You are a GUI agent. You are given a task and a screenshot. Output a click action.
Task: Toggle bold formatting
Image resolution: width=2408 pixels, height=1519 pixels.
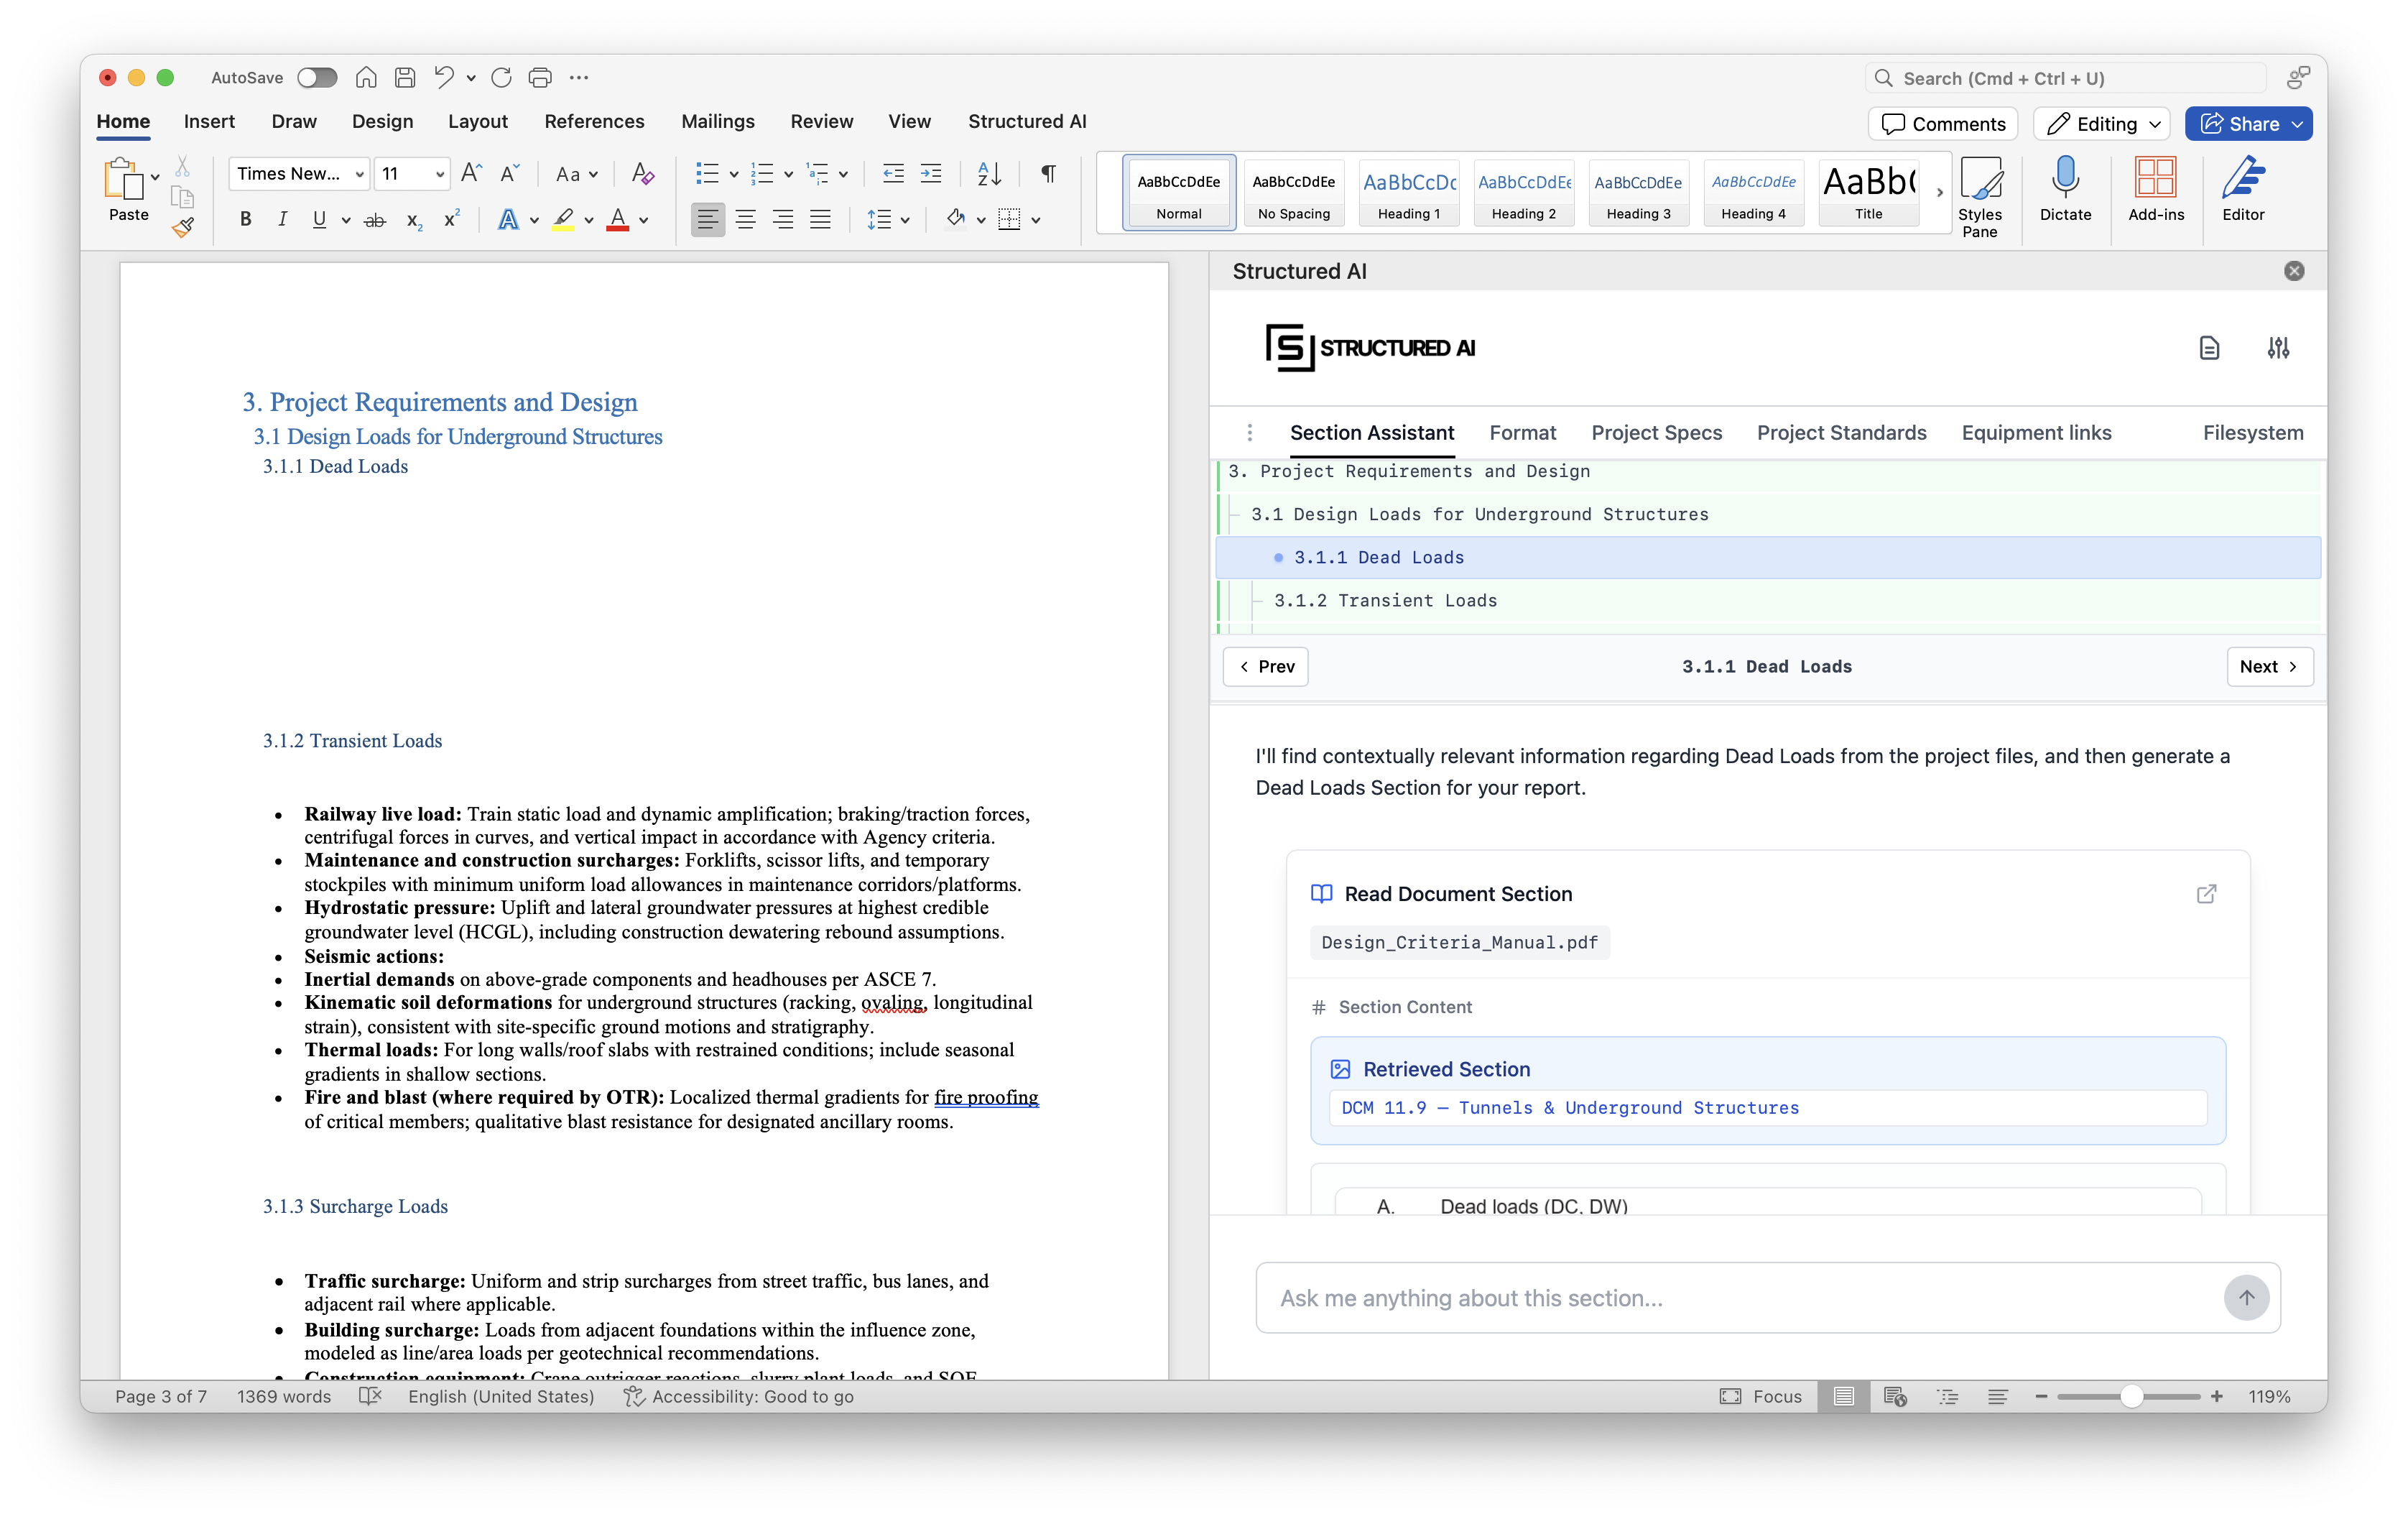coord(245,220)
